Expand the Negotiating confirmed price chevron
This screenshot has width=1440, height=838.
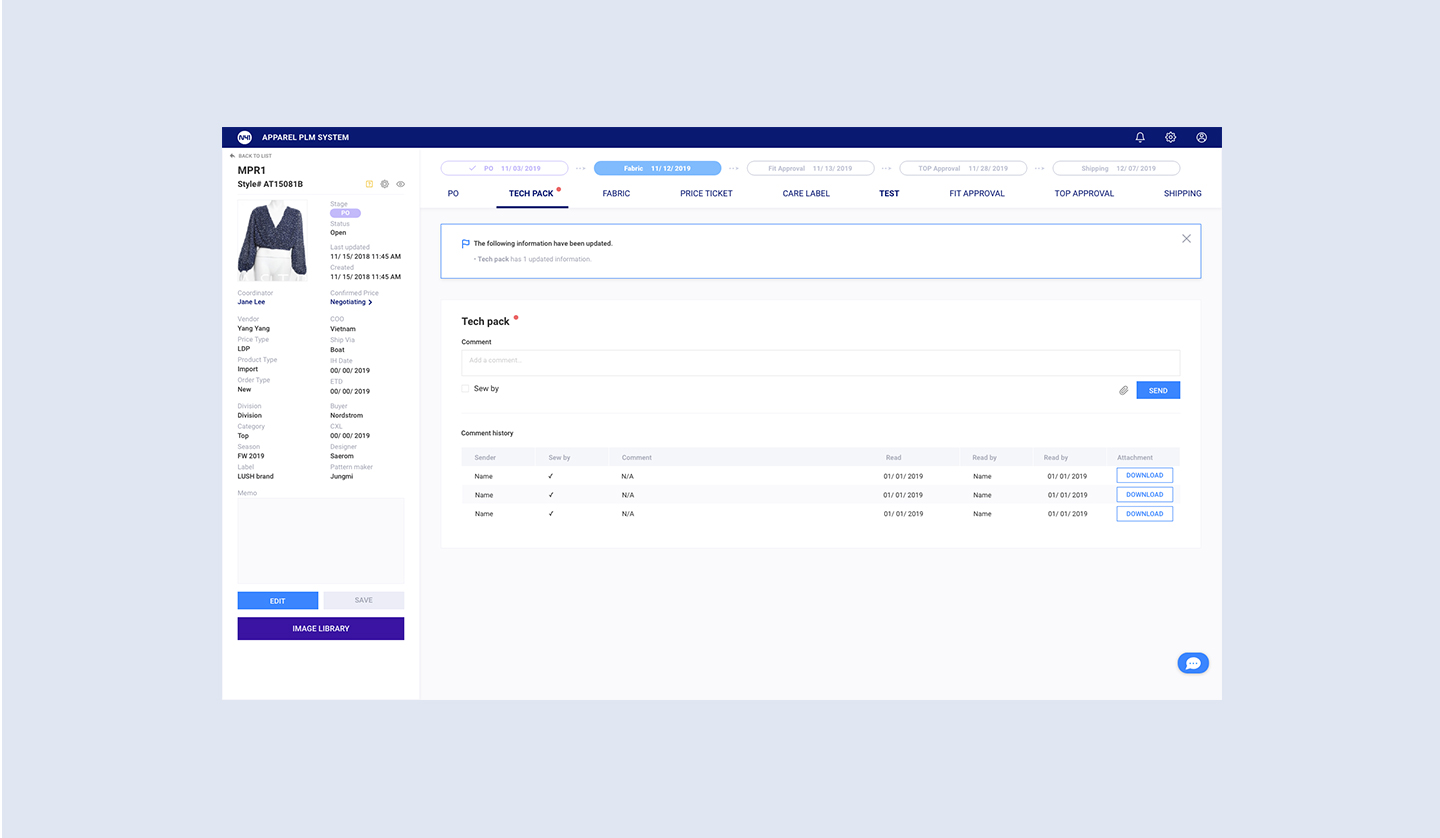tap(370, 302)
